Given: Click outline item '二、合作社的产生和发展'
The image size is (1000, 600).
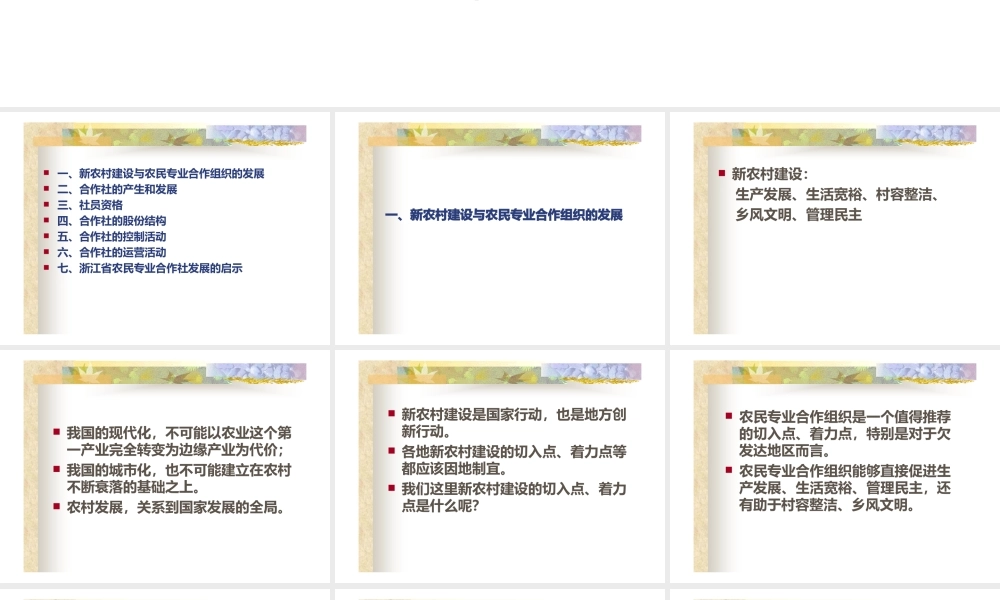Looking at the screenshot, I should [117, 189].
